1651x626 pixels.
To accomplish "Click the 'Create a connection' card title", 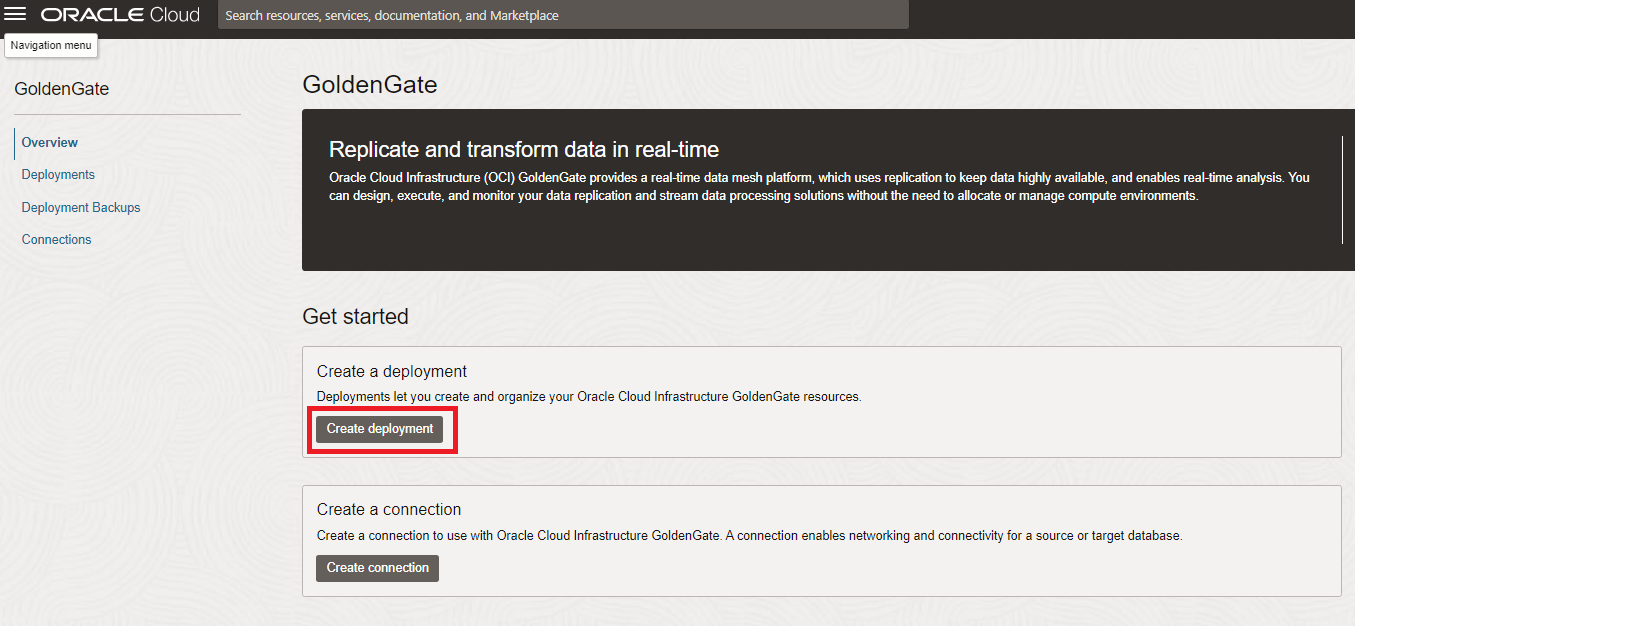I will point(389,510).
